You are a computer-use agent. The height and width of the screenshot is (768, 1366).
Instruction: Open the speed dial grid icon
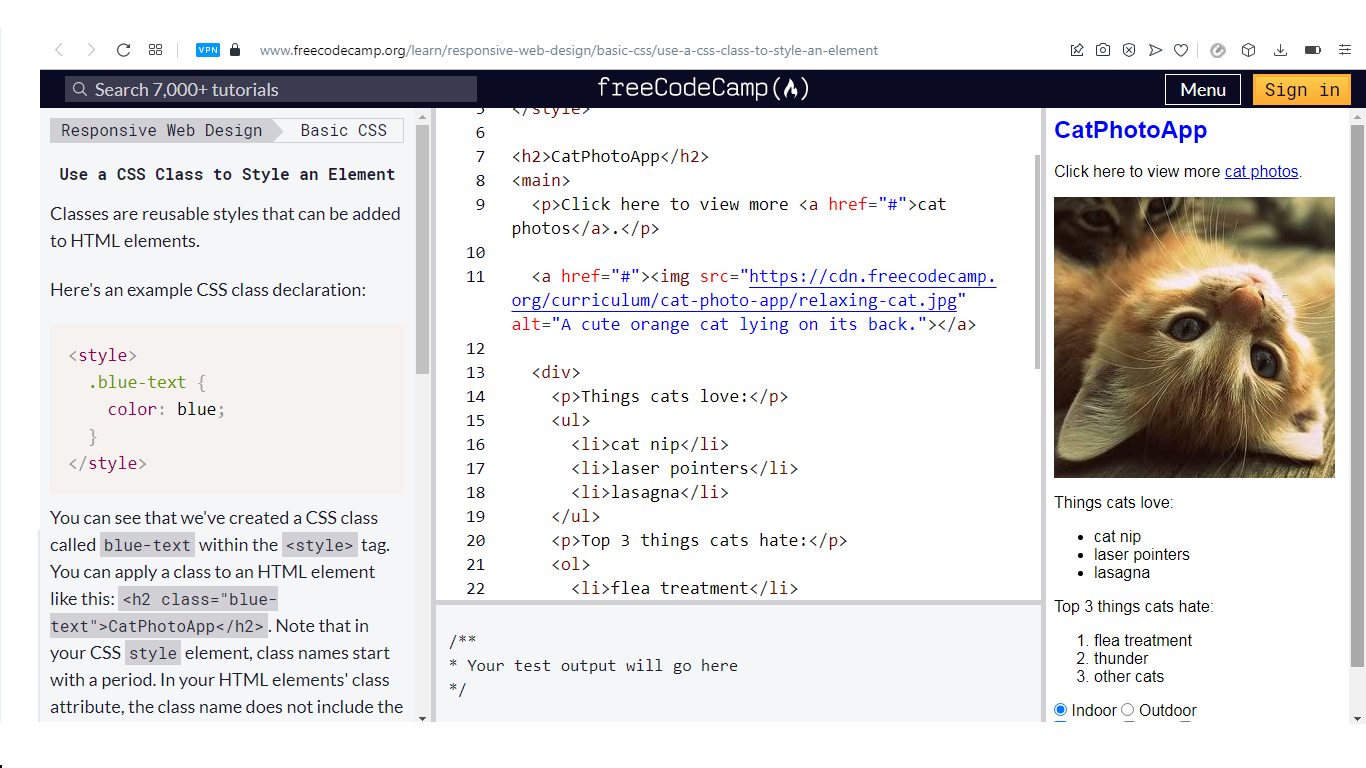155,50
